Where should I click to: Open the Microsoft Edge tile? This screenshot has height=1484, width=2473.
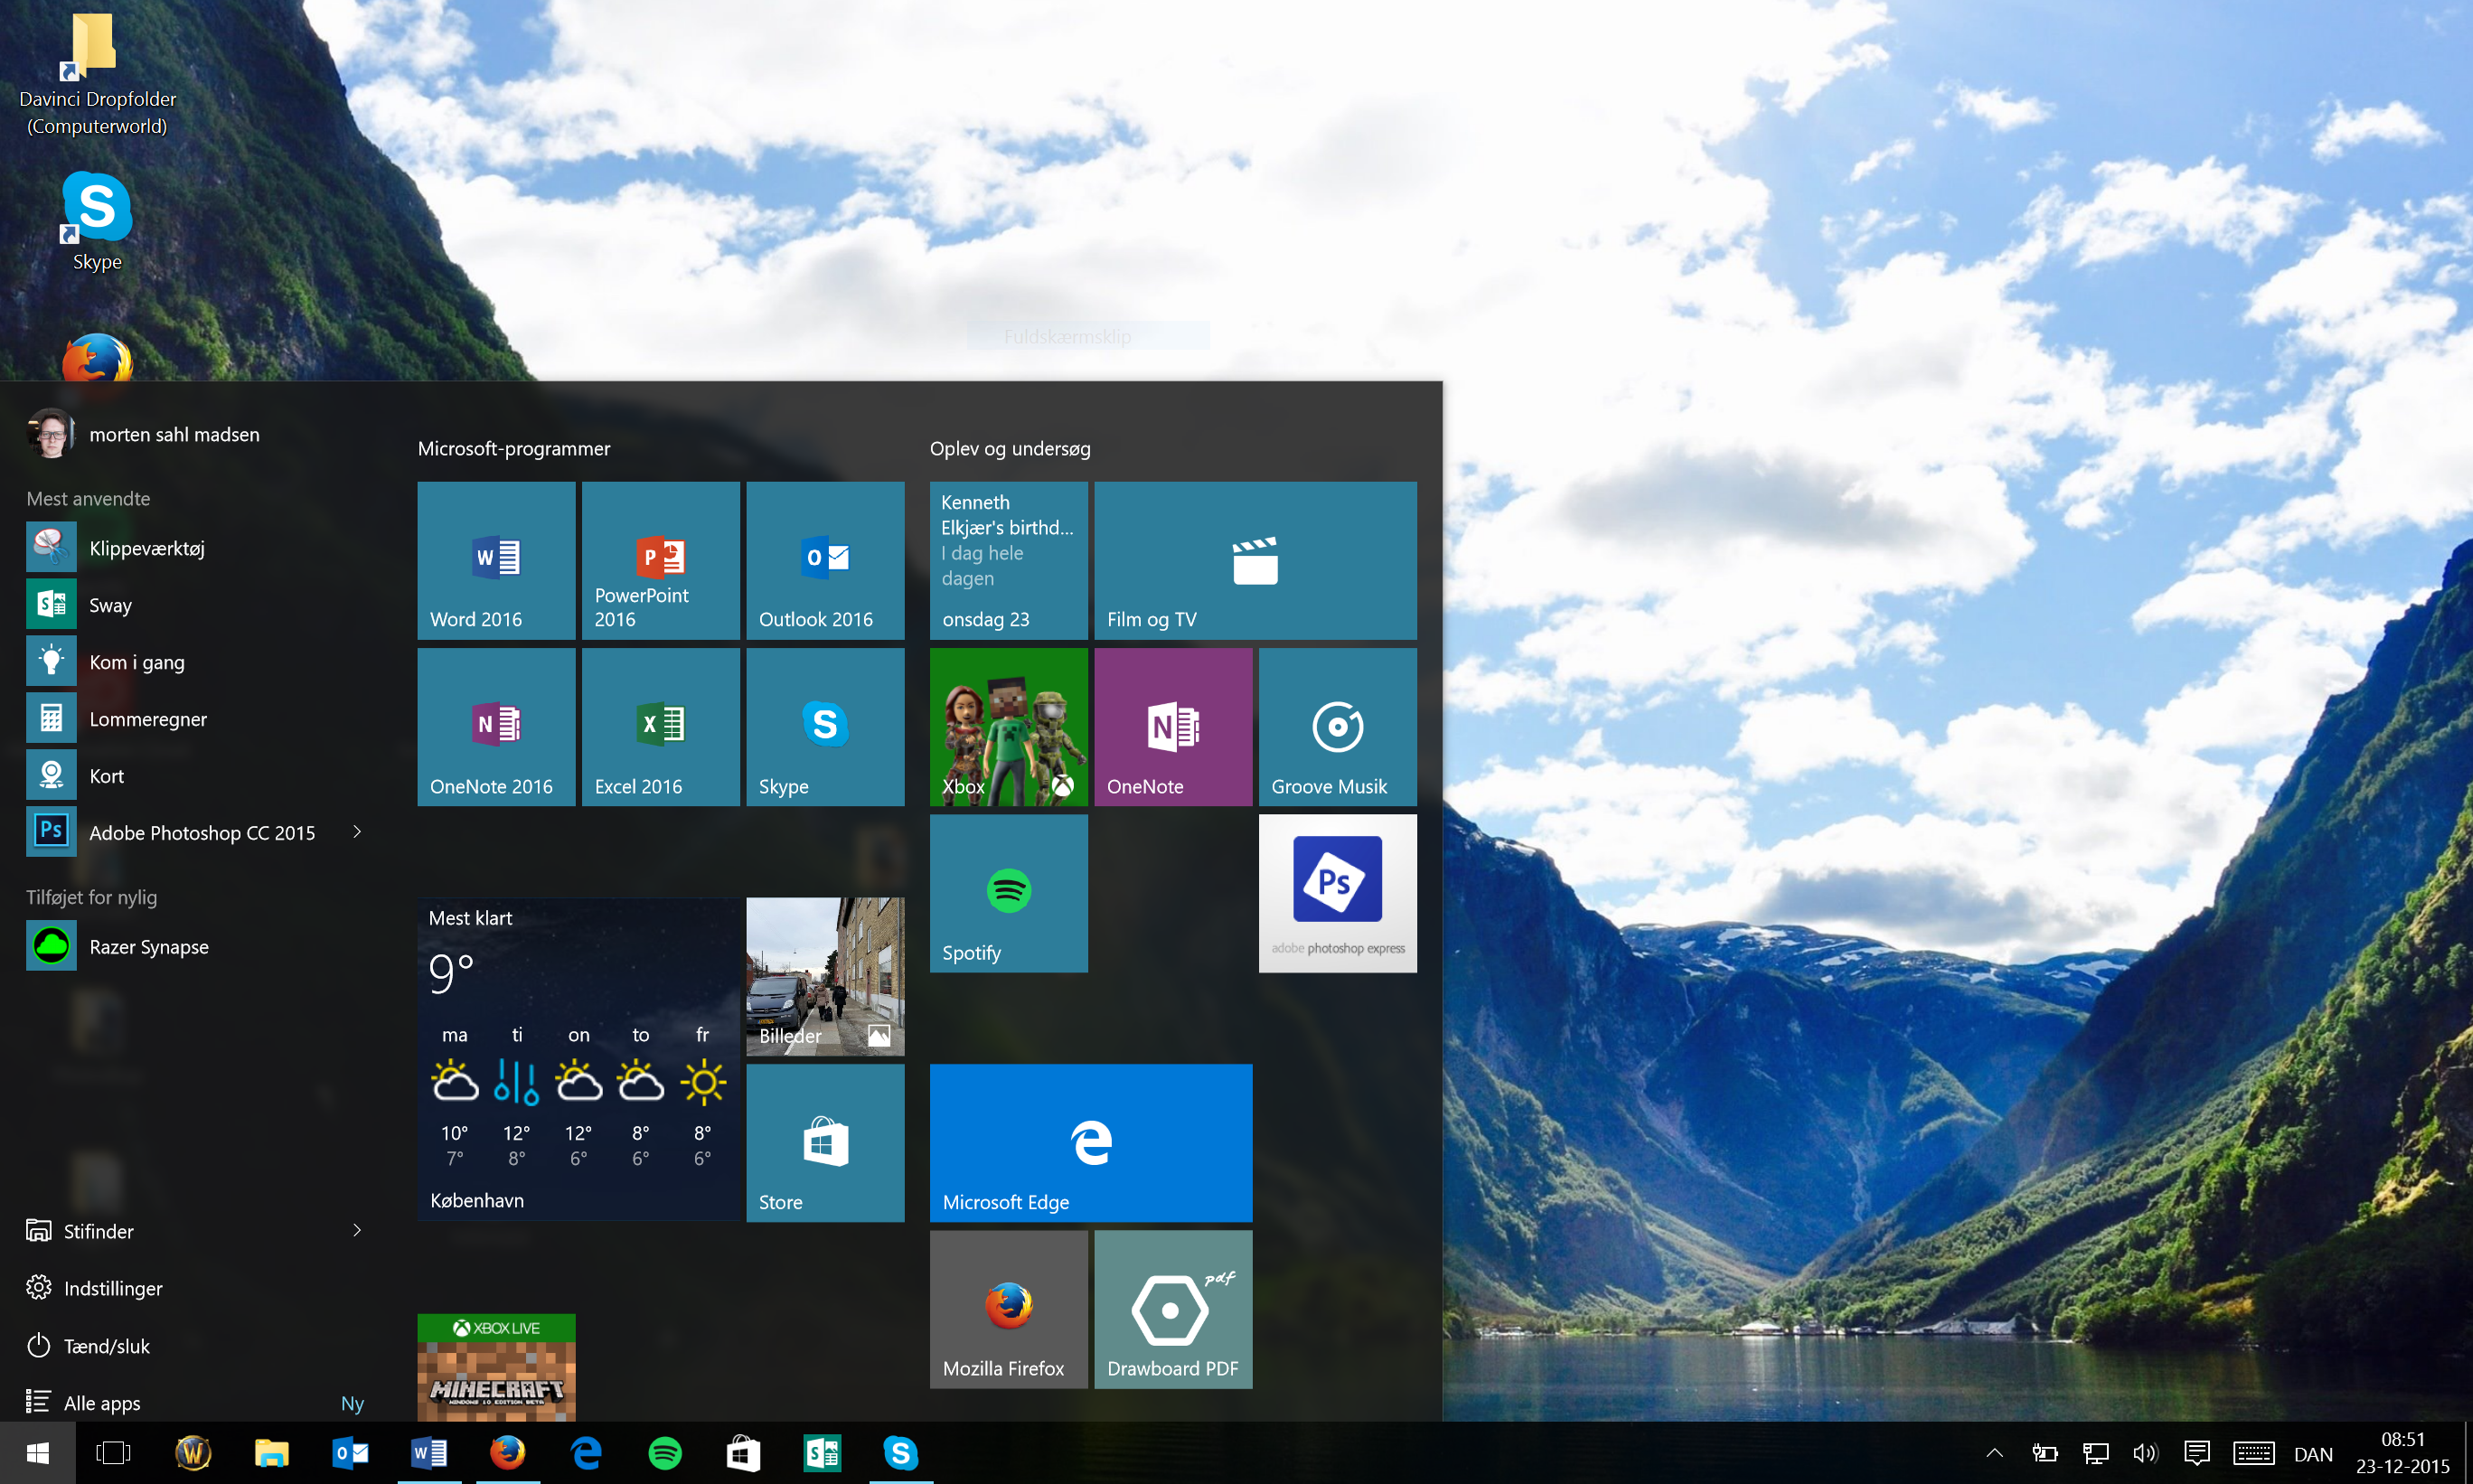[1090, 1143]
